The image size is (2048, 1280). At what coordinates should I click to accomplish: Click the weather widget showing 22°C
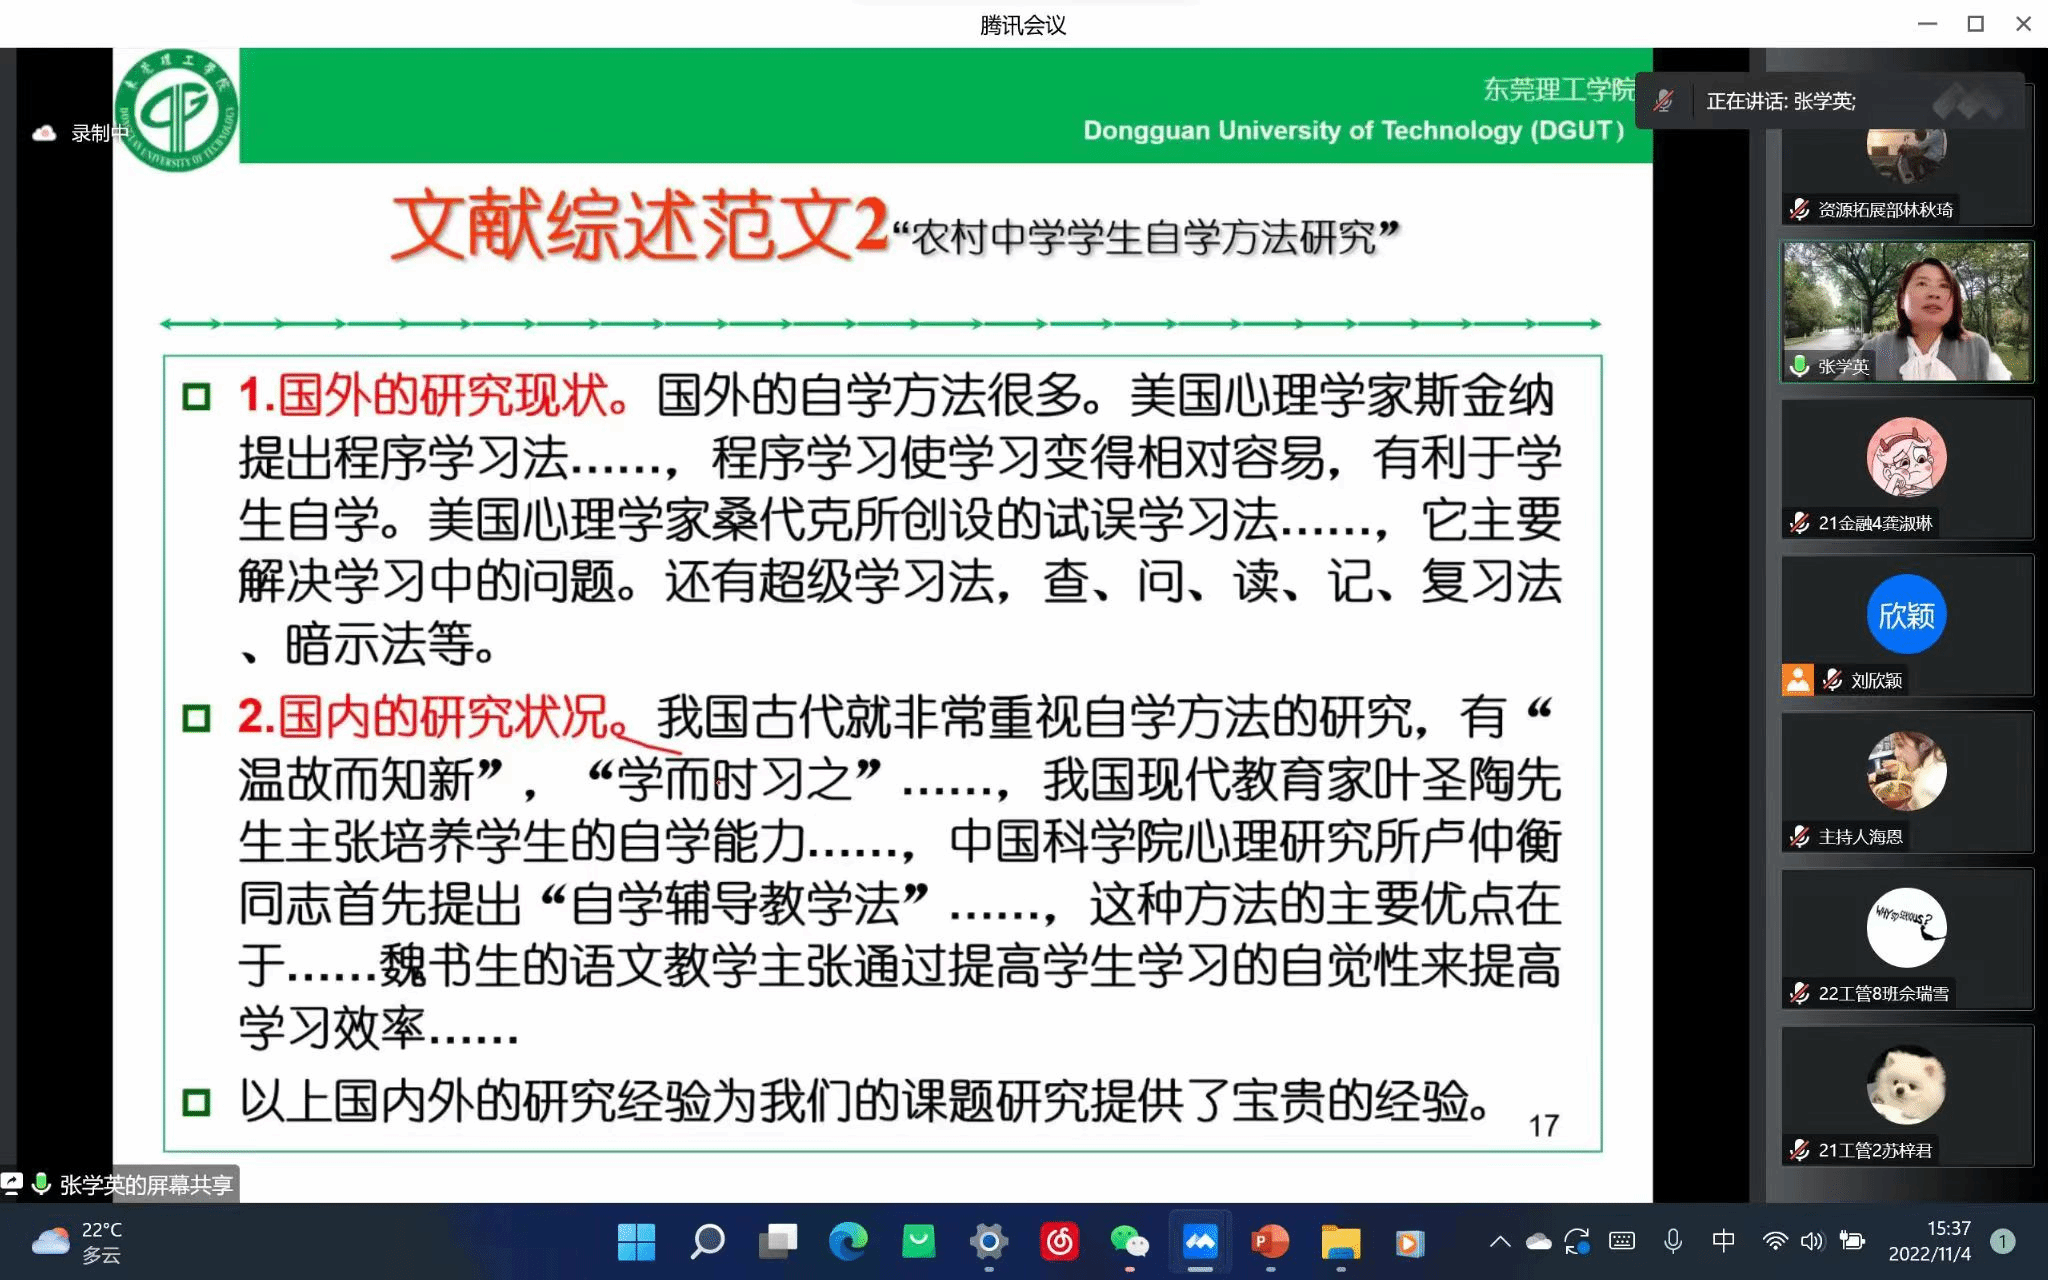pyautogui.click(x=78, y=1241)
